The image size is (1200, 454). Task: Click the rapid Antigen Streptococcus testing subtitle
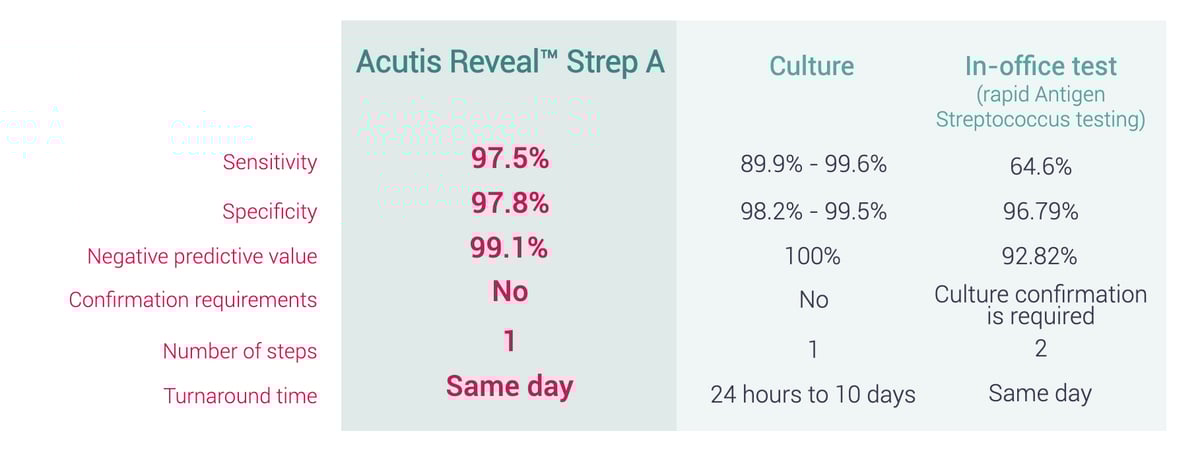1040,108
